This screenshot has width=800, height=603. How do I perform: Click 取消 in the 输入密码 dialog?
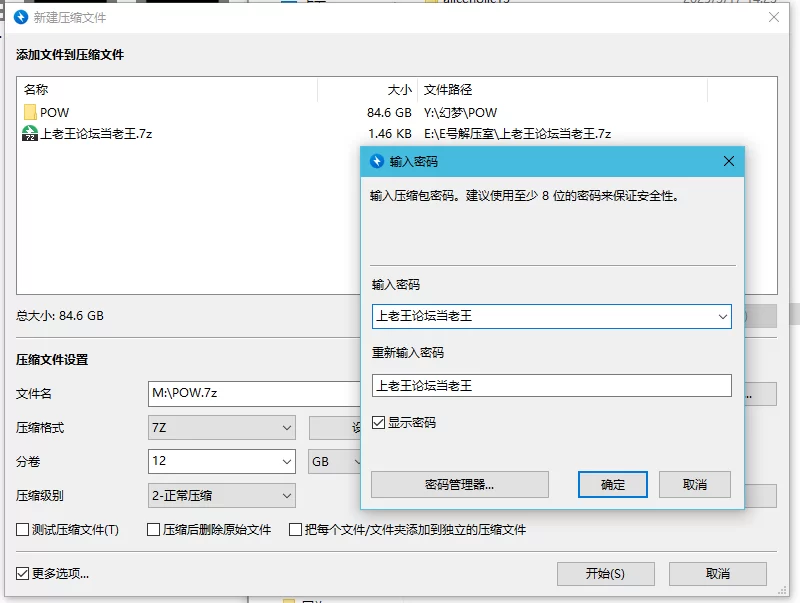694,484
